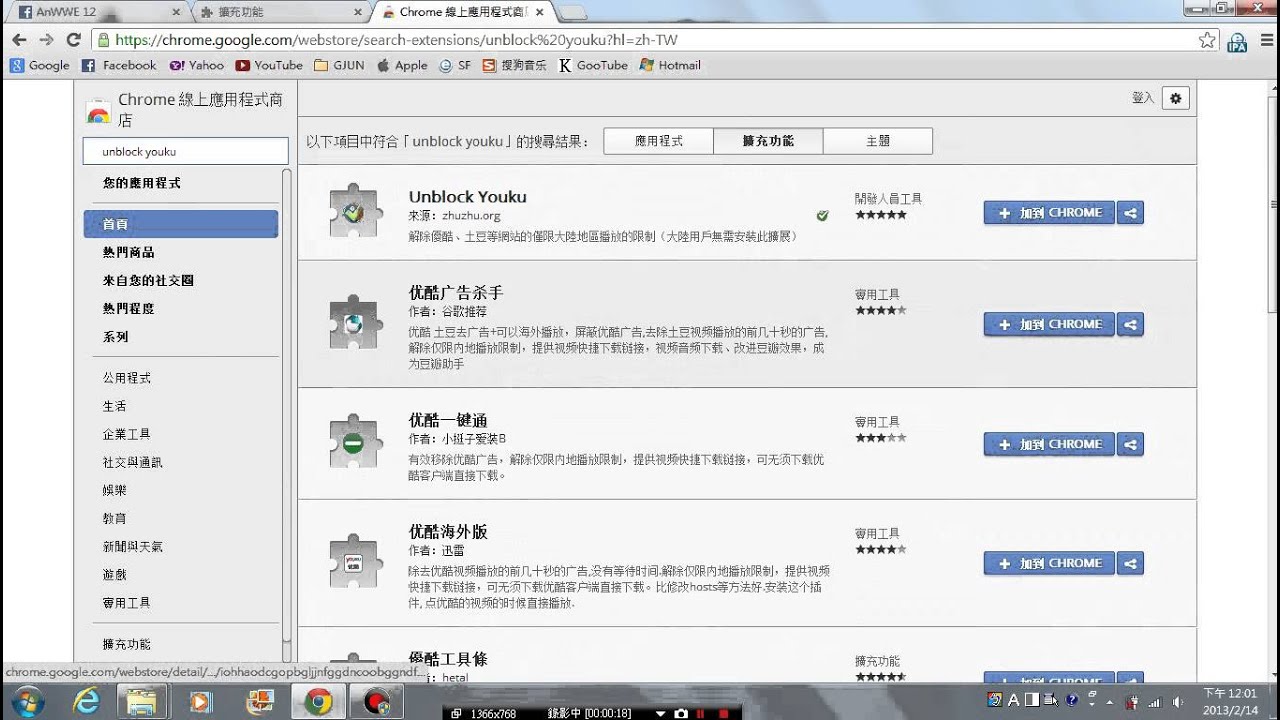
Task: Add Unblock Youku to Chrome
Action: [x=1049, y=213]
